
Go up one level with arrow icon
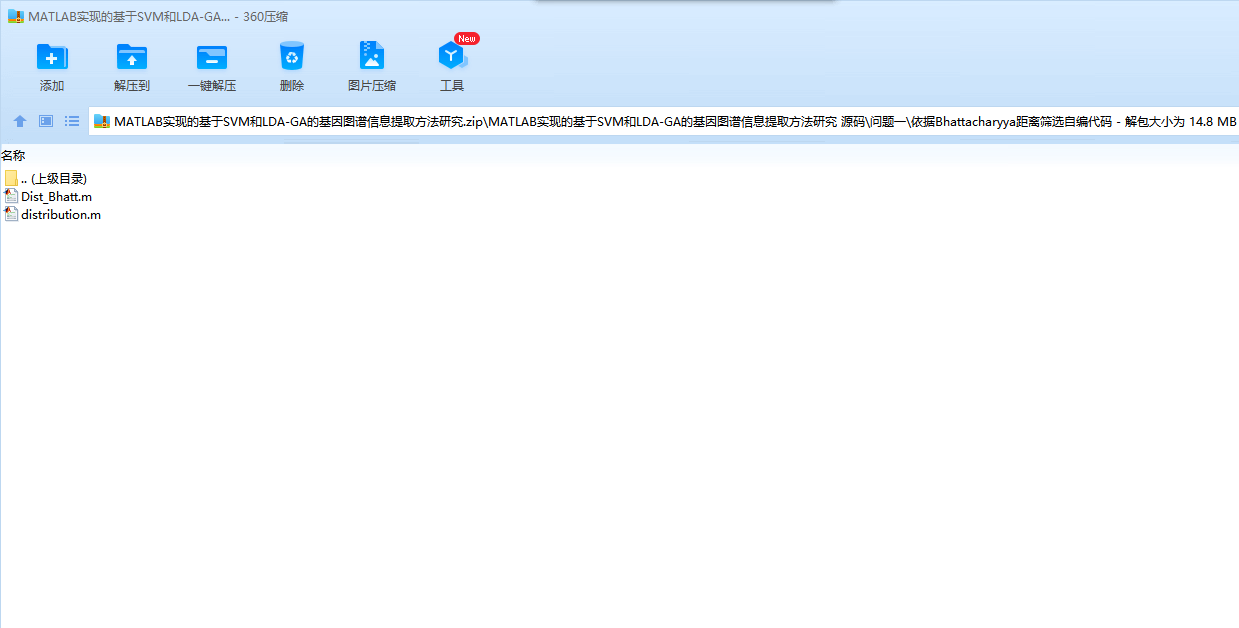pyautogui.click(x=20, y=121)
